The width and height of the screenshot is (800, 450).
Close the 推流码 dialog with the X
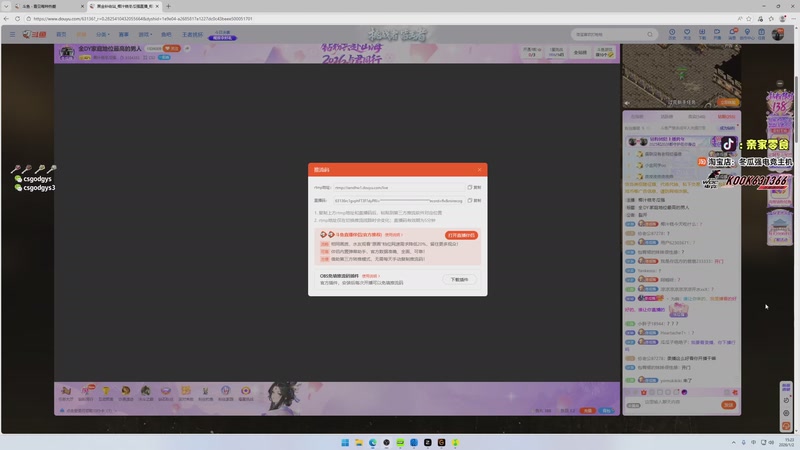pos(479,170)
